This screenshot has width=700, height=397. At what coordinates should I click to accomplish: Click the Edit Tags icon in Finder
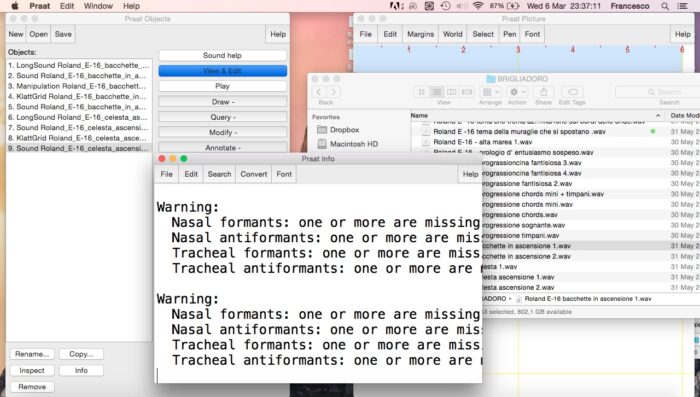click(572, 92)
